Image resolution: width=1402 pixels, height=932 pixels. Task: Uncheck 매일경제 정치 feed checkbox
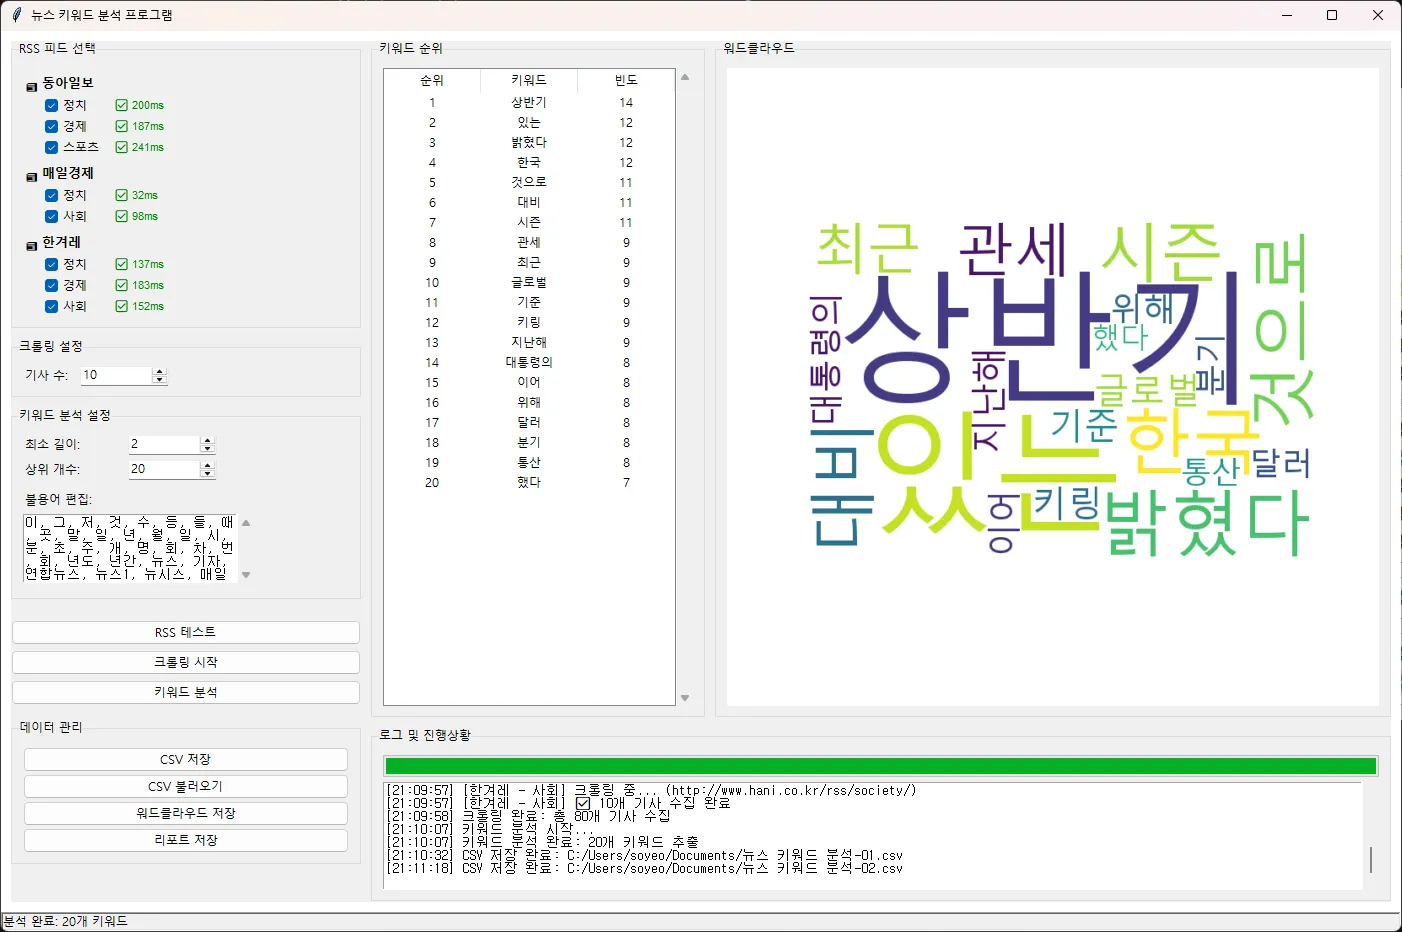tap(51, 195)
